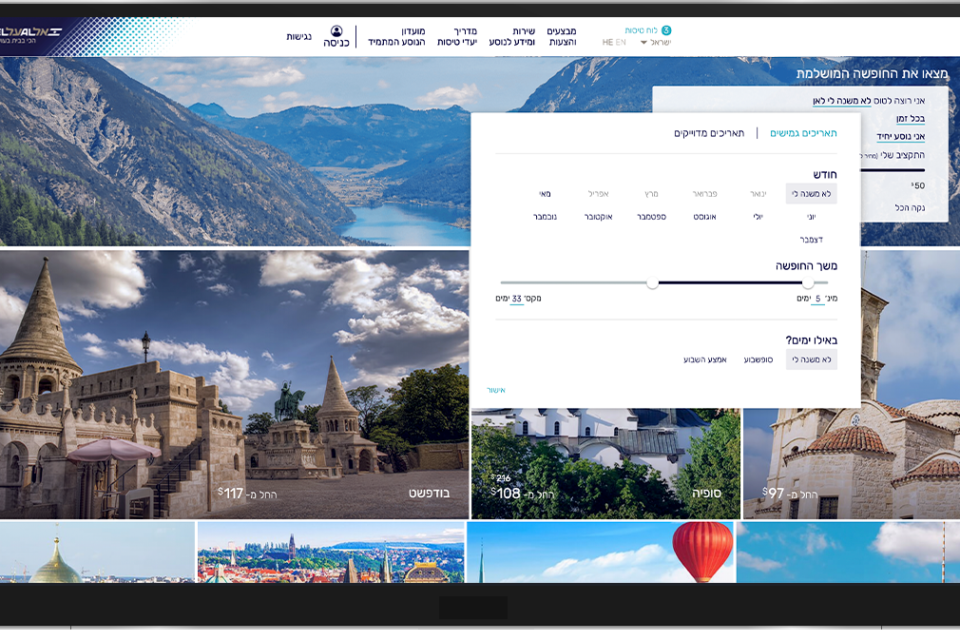Open the flight board (לוח טיסות) icon

pos(666,31)
